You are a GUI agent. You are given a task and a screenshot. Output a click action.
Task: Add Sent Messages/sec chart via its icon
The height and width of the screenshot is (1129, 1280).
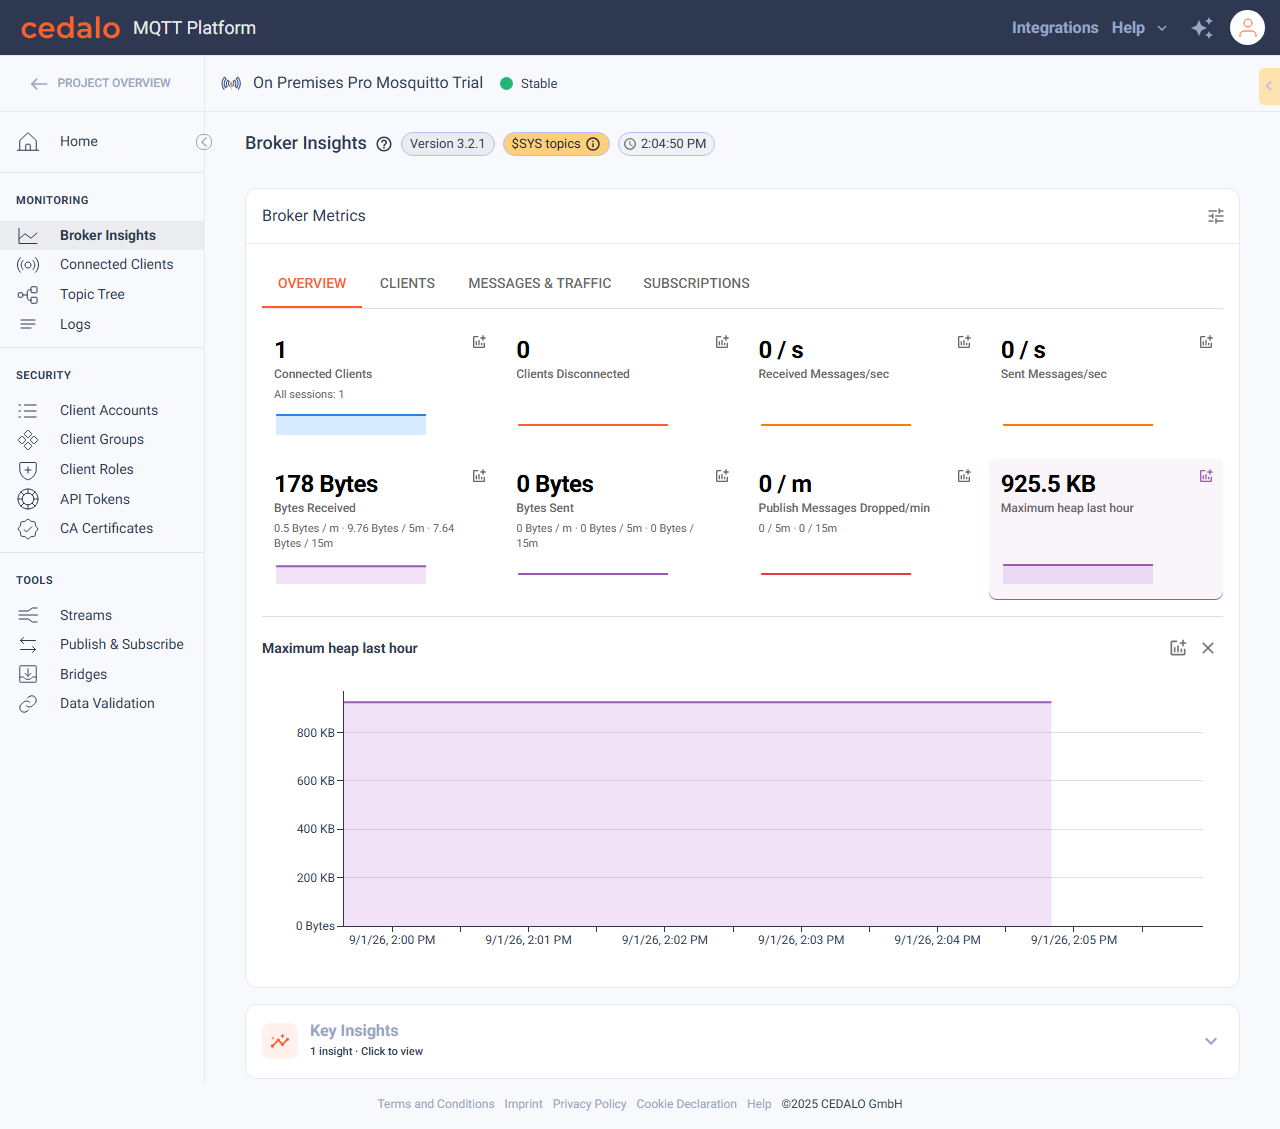pyautogui.click(x=1206, y=342)
